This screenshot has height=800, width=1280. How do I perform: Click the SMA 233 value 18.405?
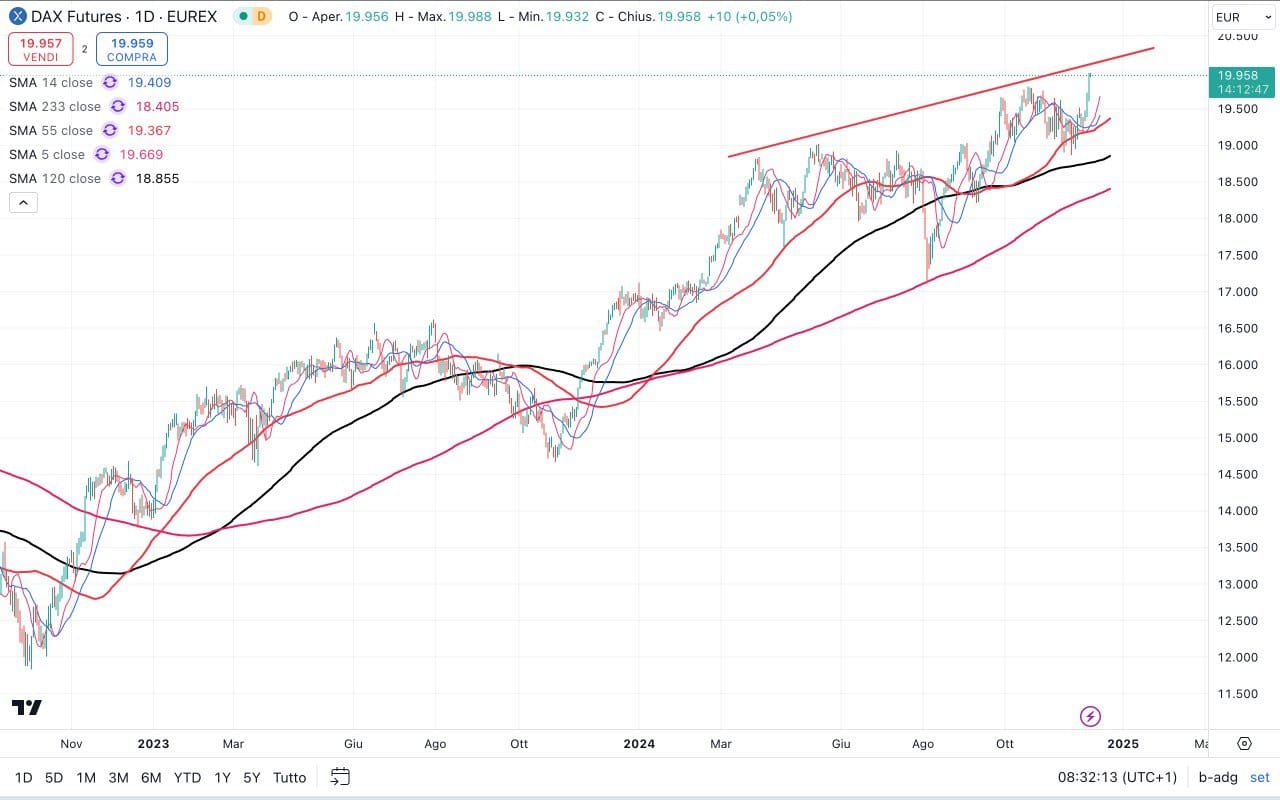point(158,107)
